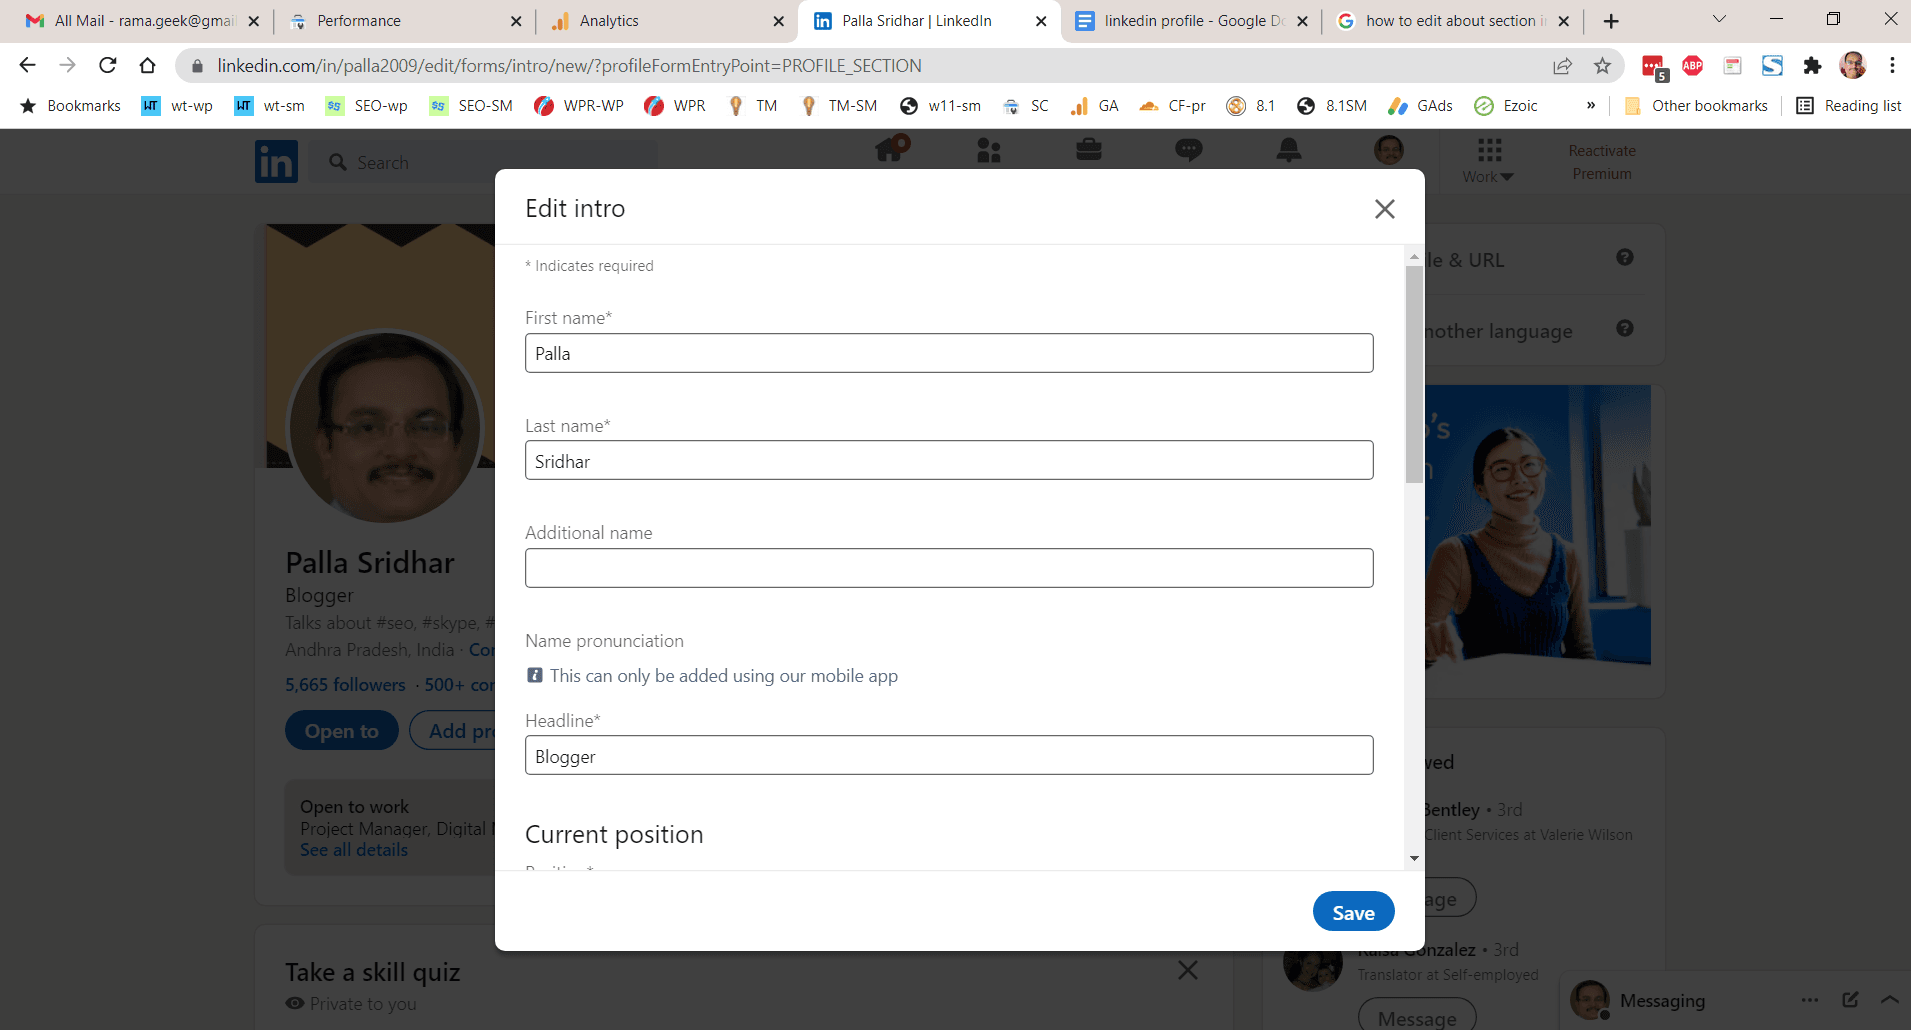Go to the browser home page
Viewport: 1911px width, 1030px height.
coord(147,65)
